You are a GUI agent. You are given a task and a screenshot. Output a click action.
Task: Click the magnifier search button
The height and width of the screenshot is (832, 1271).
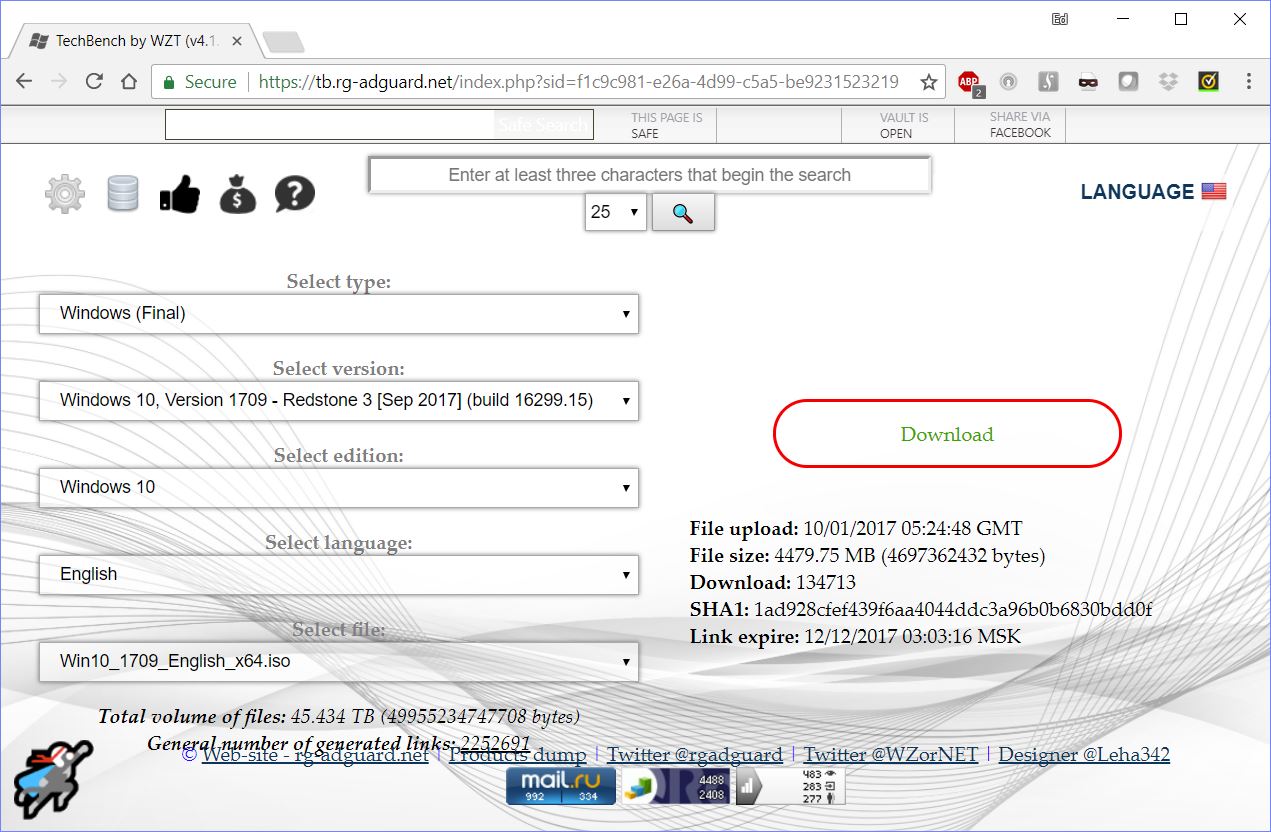click(x=683, y=212)
